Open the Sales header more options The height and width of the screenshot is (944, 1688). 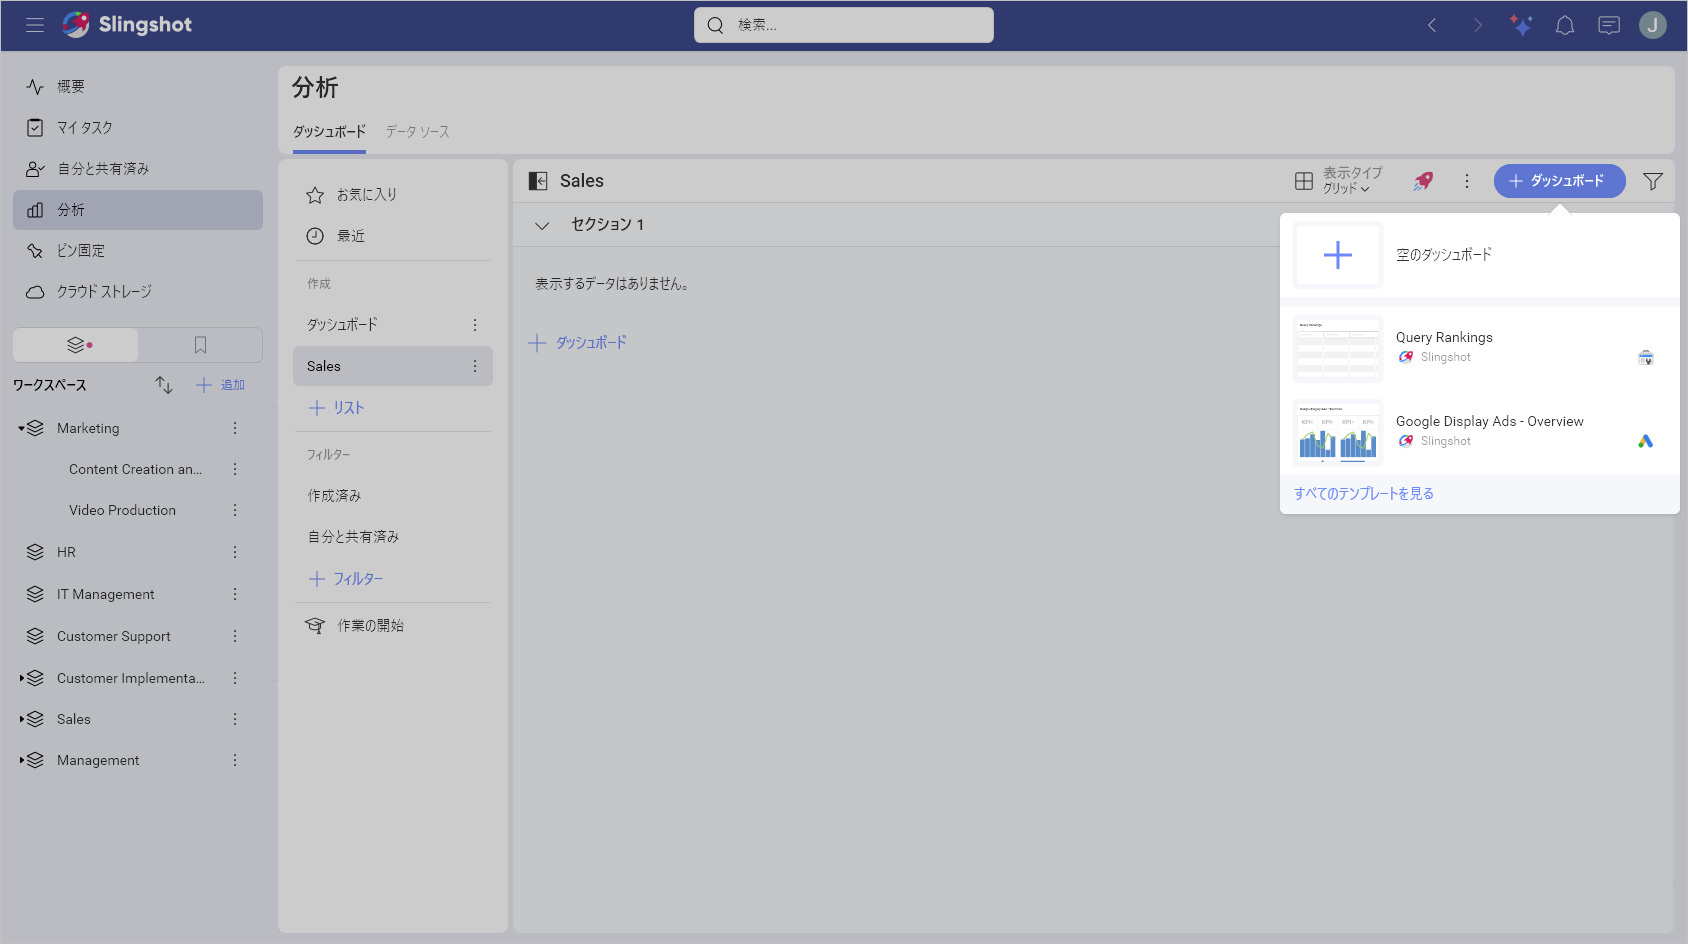tap(1467, 181)
